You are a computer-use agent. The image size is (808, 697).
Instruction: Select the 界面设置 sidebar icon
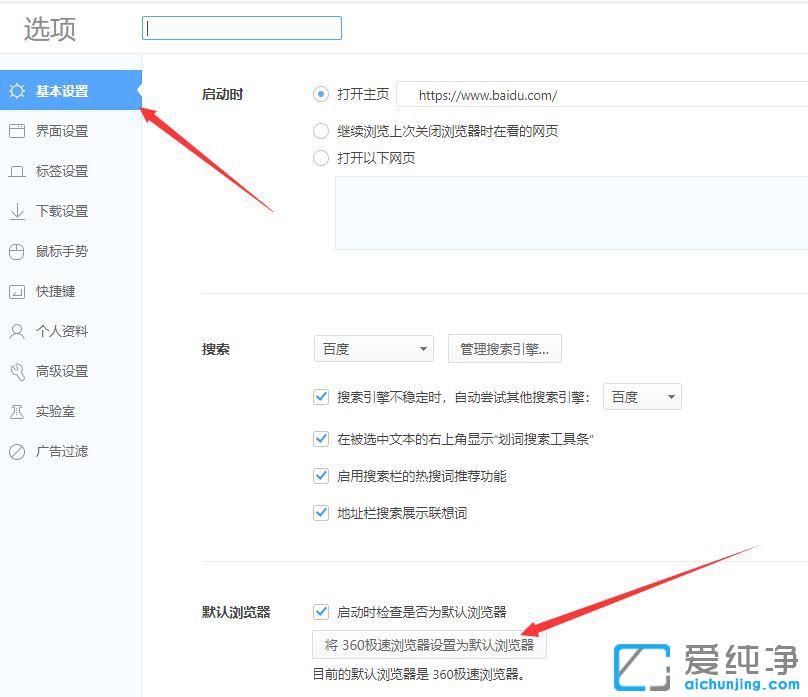coord(18,130)
